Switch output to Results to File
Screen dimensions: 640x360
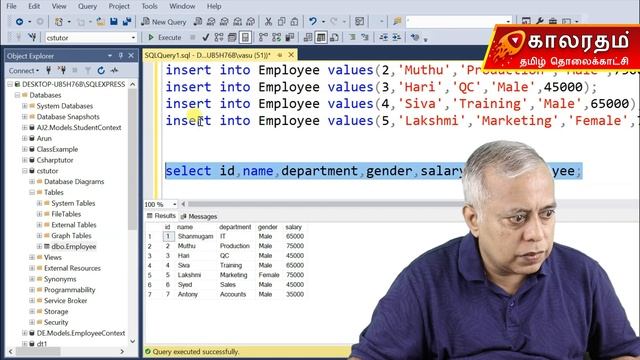(x=334, y=38)
